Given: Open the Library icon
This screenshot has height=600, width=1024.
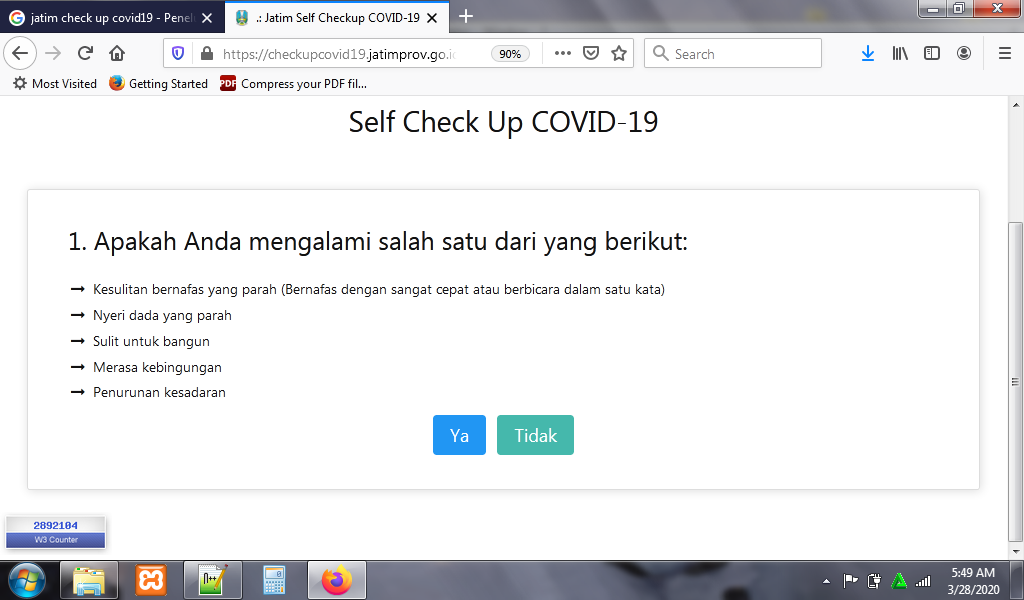Looking at the screenshot, I should [x=900, y=54].
